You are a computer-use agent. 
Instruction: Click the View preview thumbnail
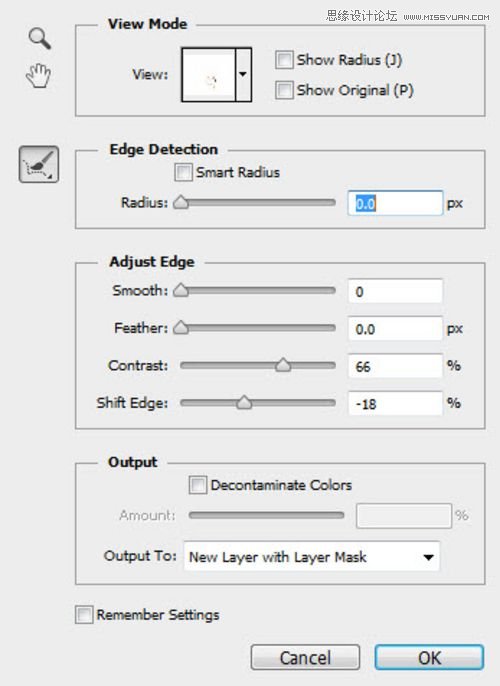point(209,75)
